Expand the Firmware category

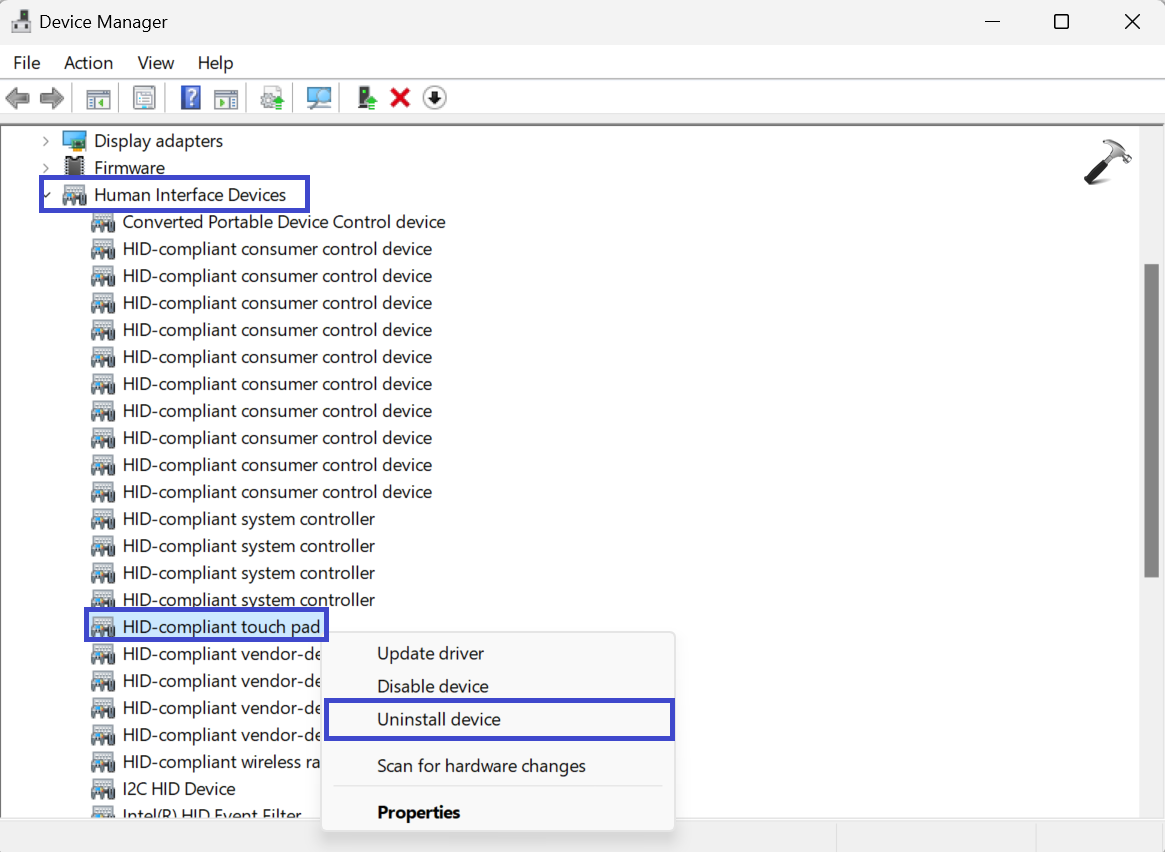[46, 168]
